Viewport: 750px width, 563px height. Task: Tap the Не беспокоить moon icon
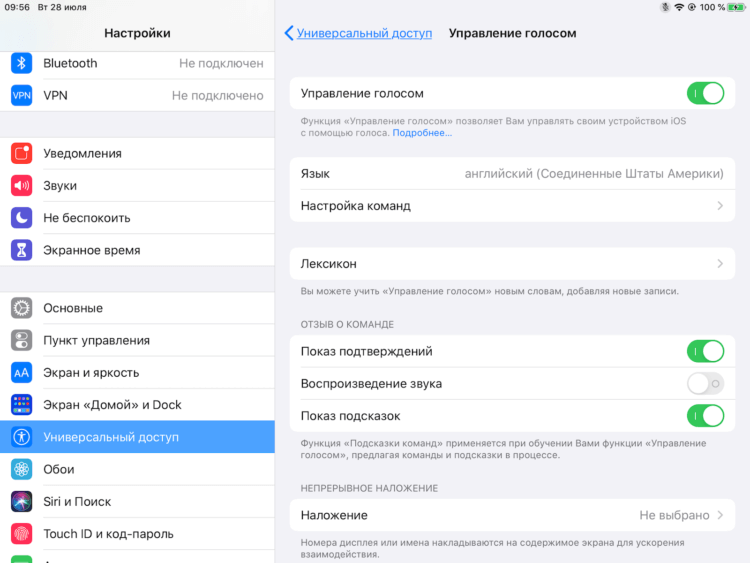22,218
